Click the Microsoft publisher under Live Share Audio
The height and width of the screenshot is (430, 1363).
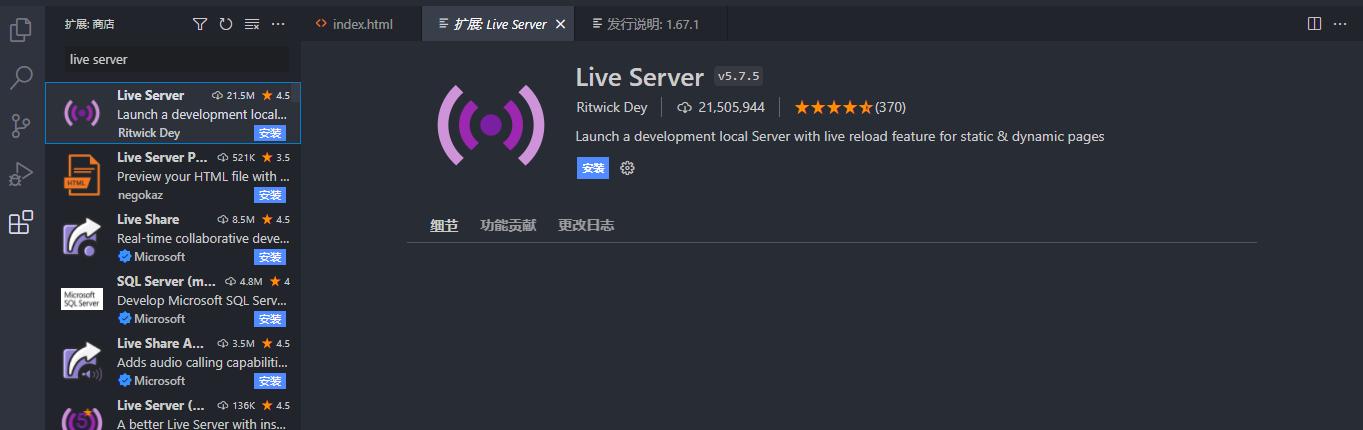(152, 381)
